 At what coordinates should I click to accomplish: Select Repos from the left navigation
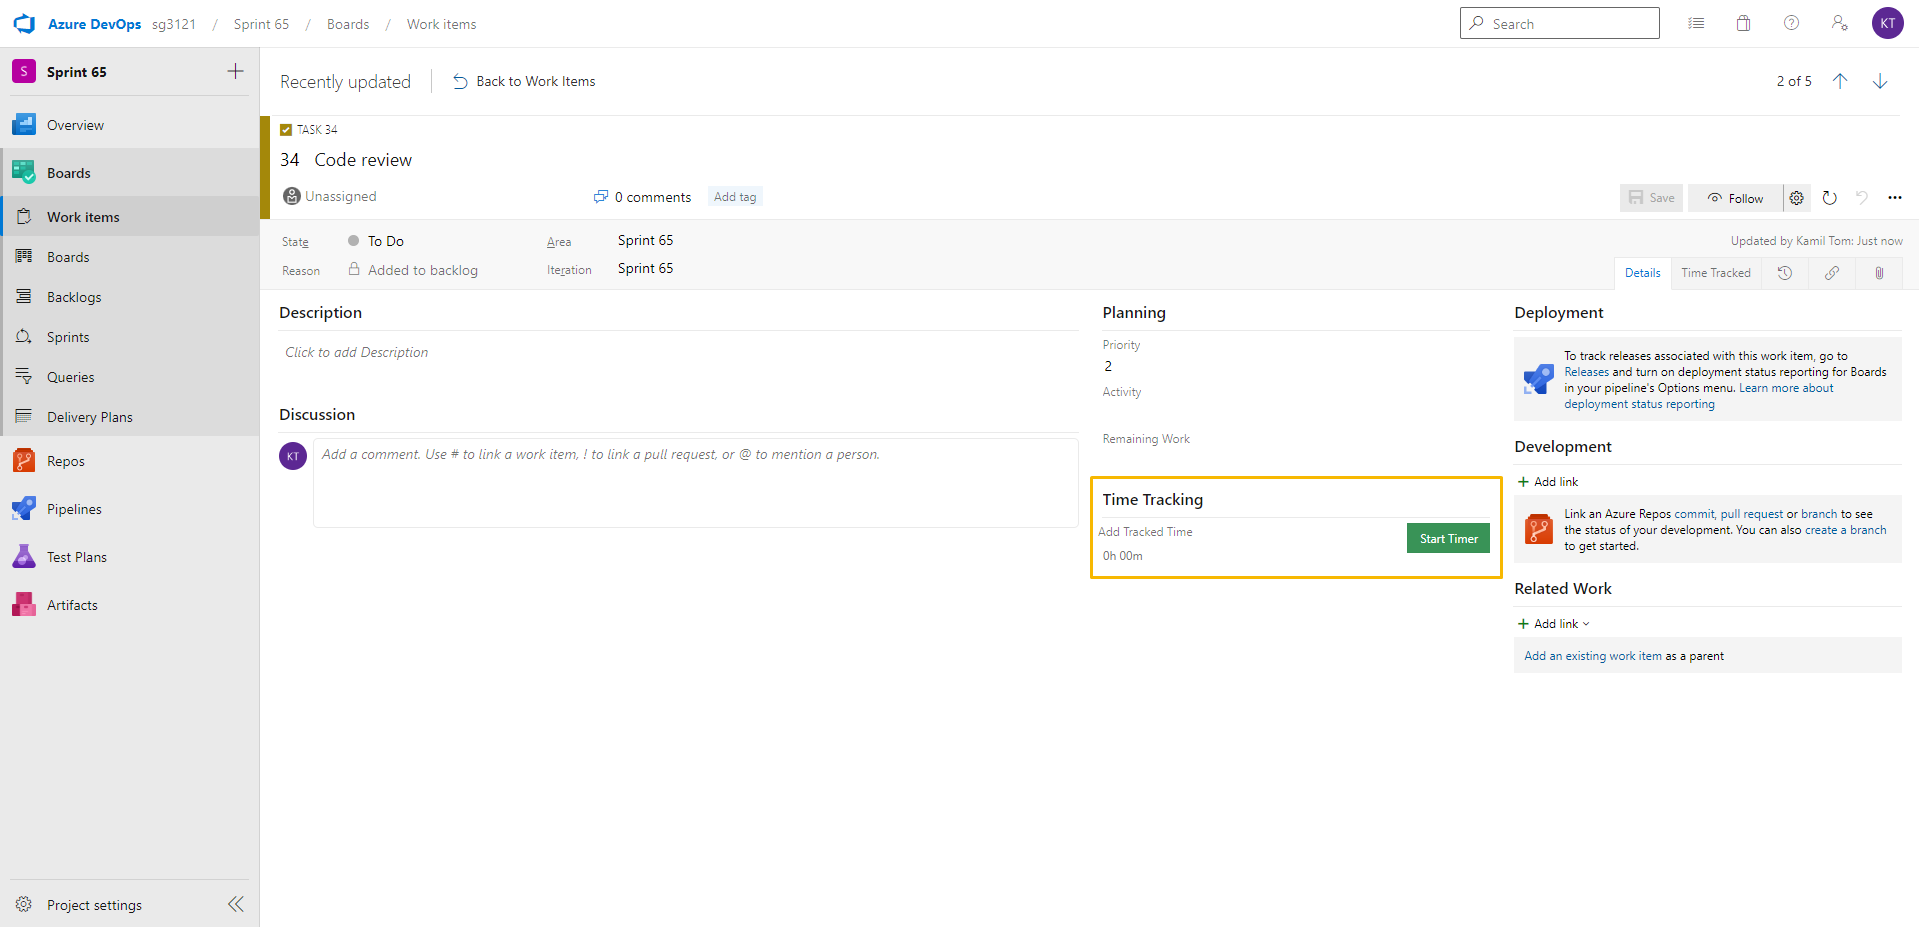click(64, 460)
